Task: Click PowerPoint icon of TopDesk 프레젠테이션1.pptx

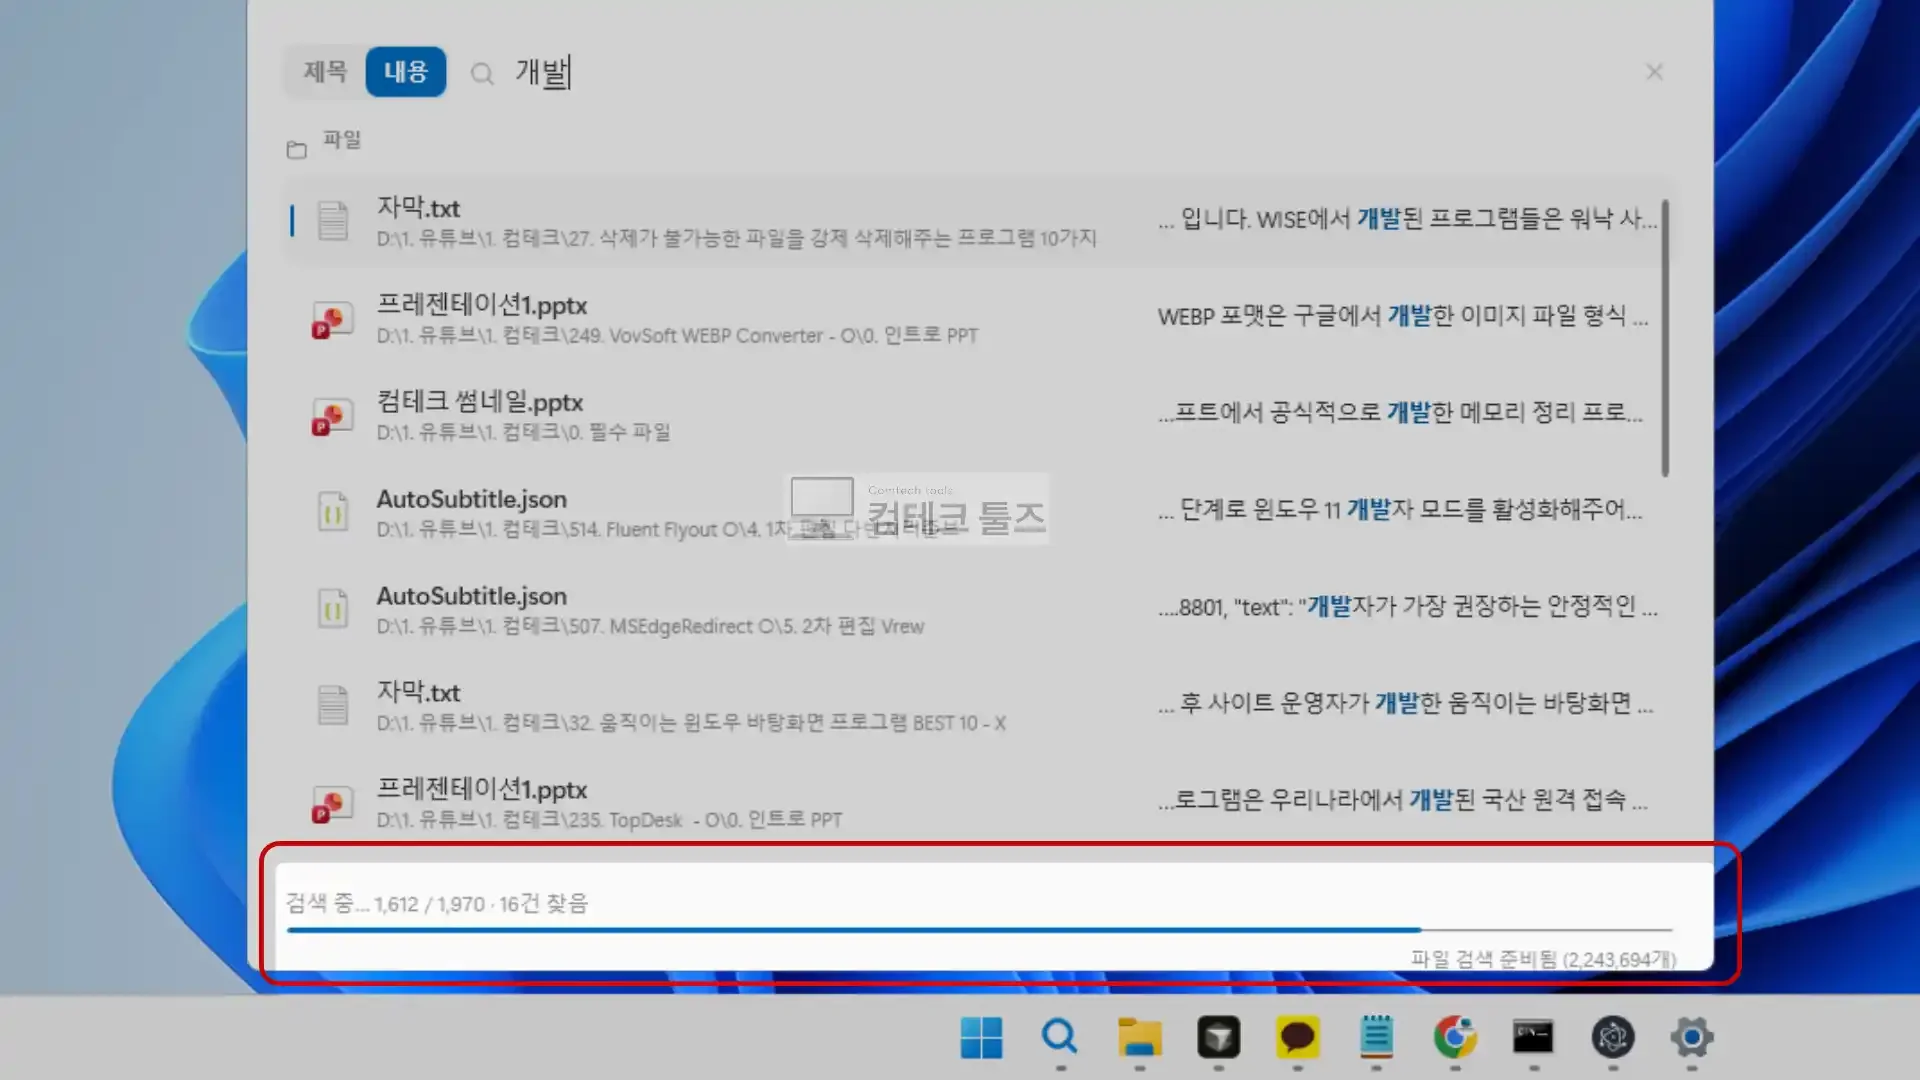Action: pos(333,804)
